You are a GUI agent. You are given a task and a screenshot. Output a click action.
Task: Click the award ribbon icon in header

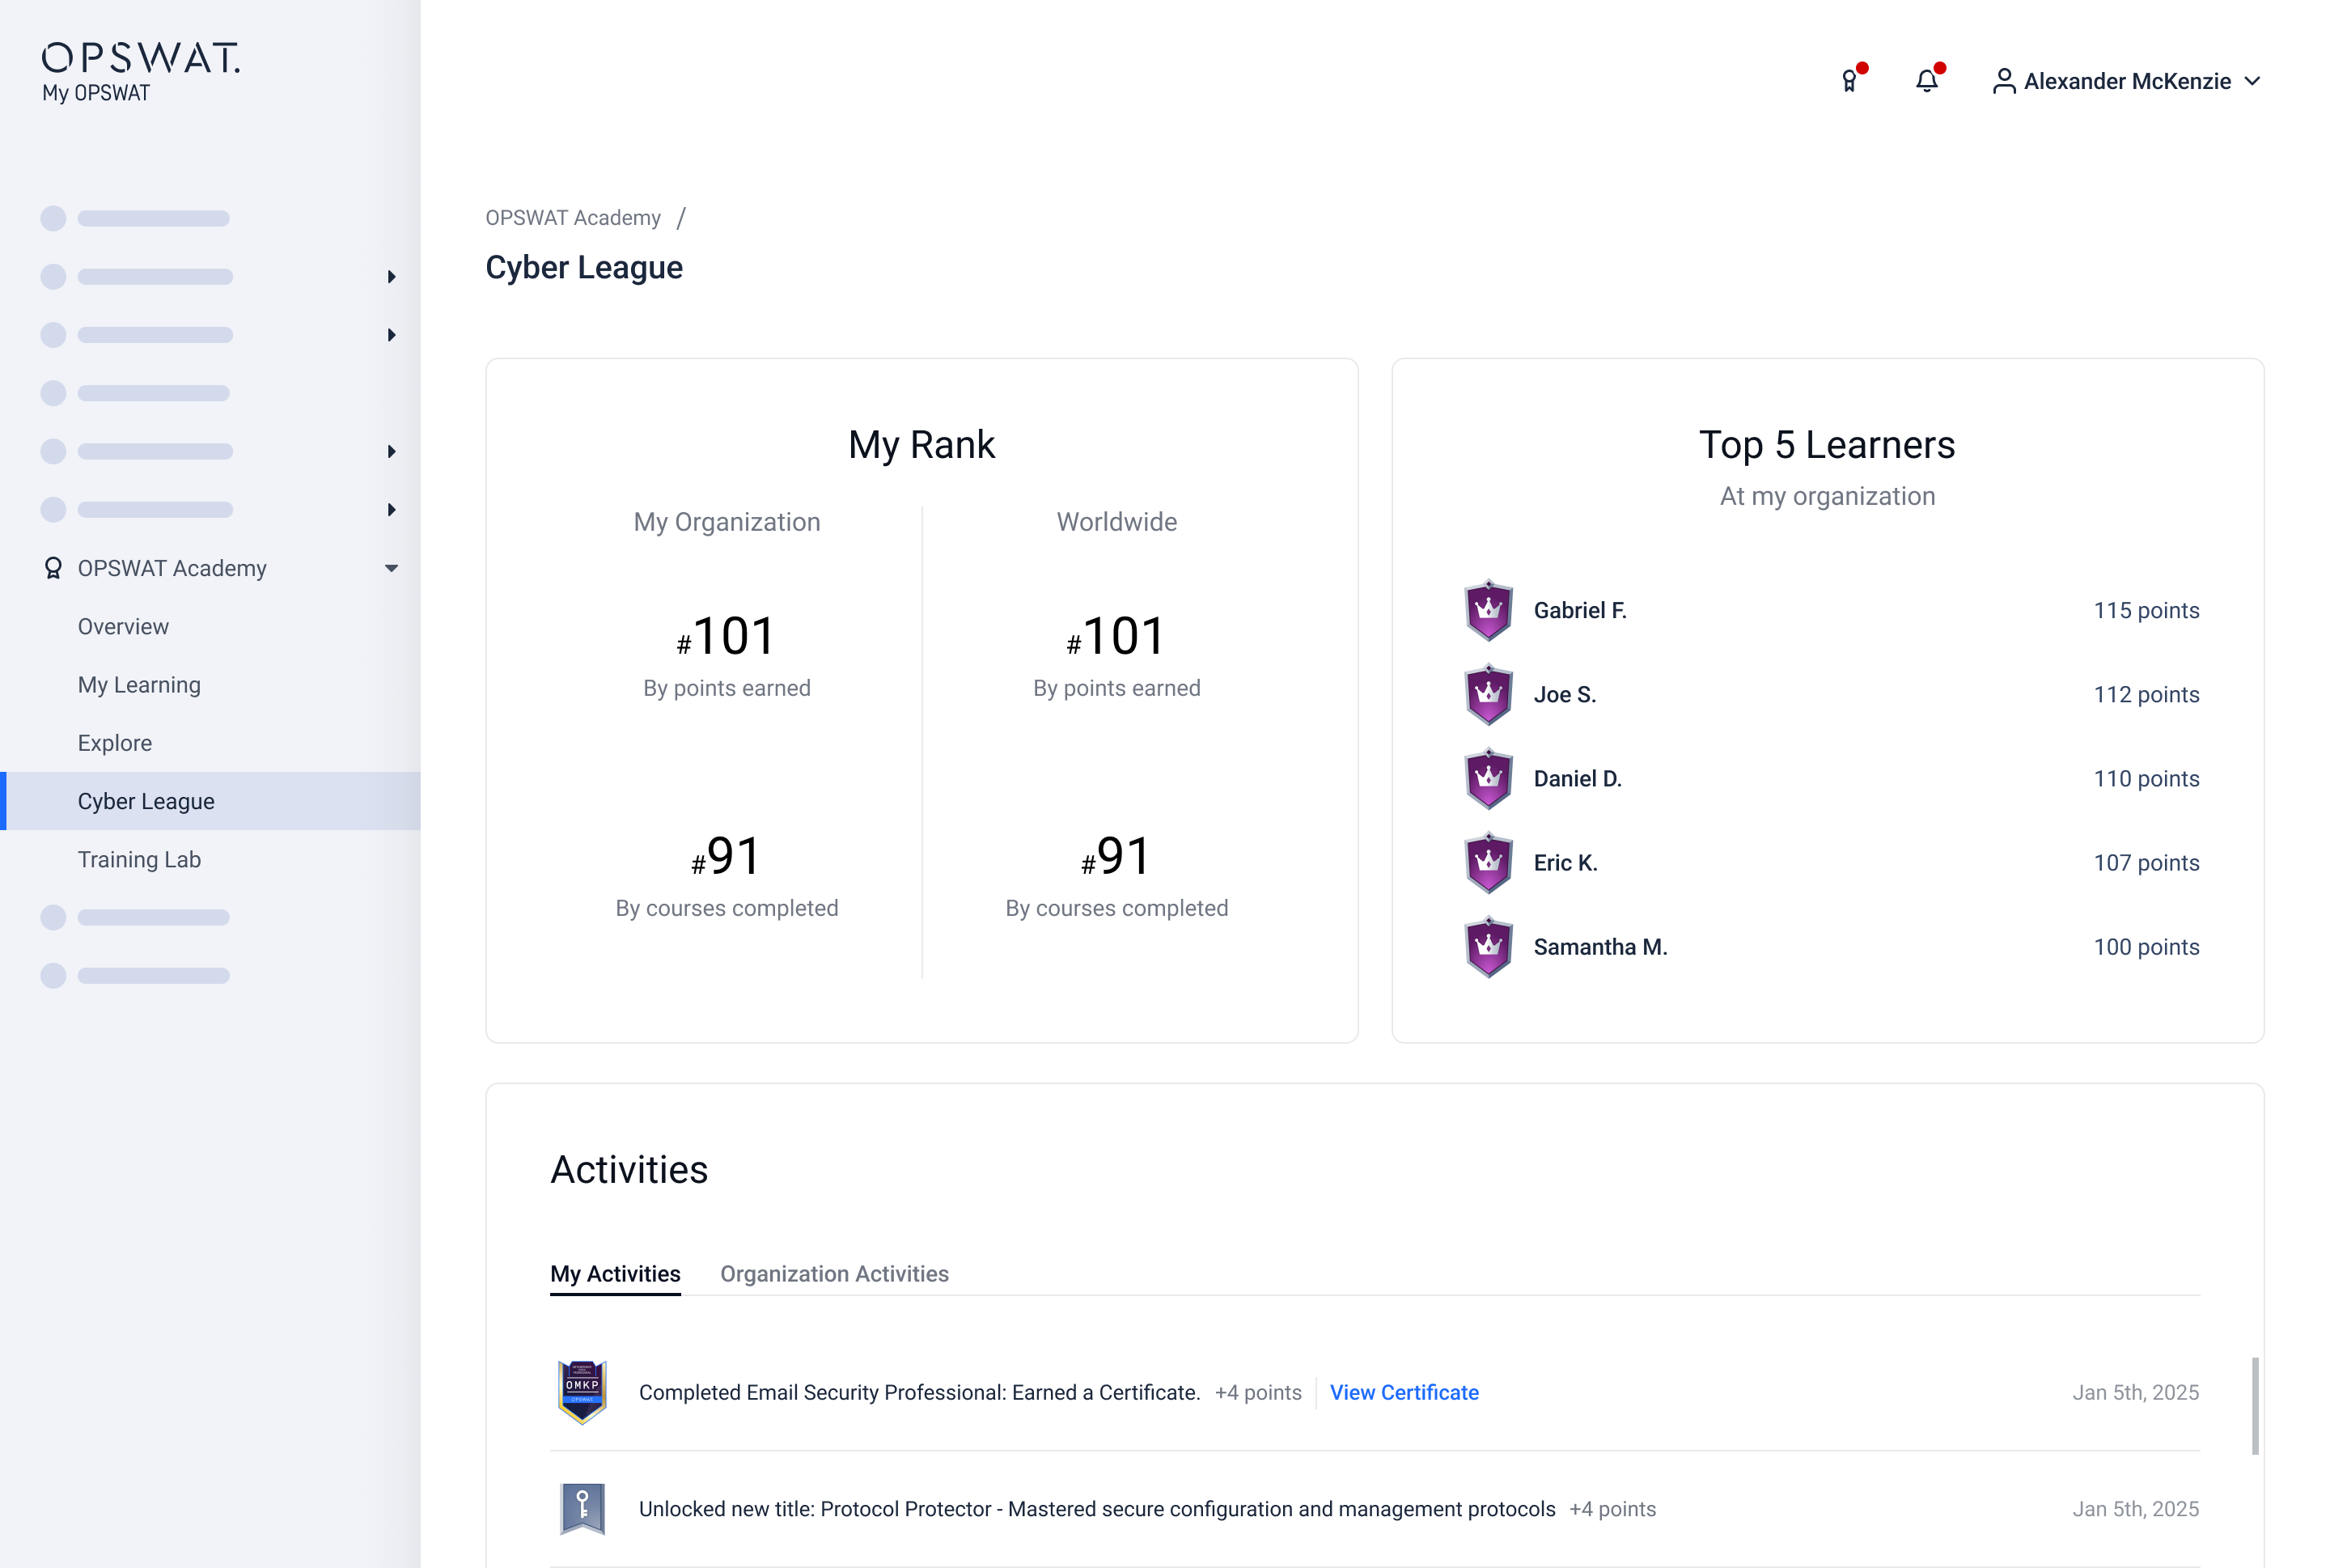coord(1850,81)
